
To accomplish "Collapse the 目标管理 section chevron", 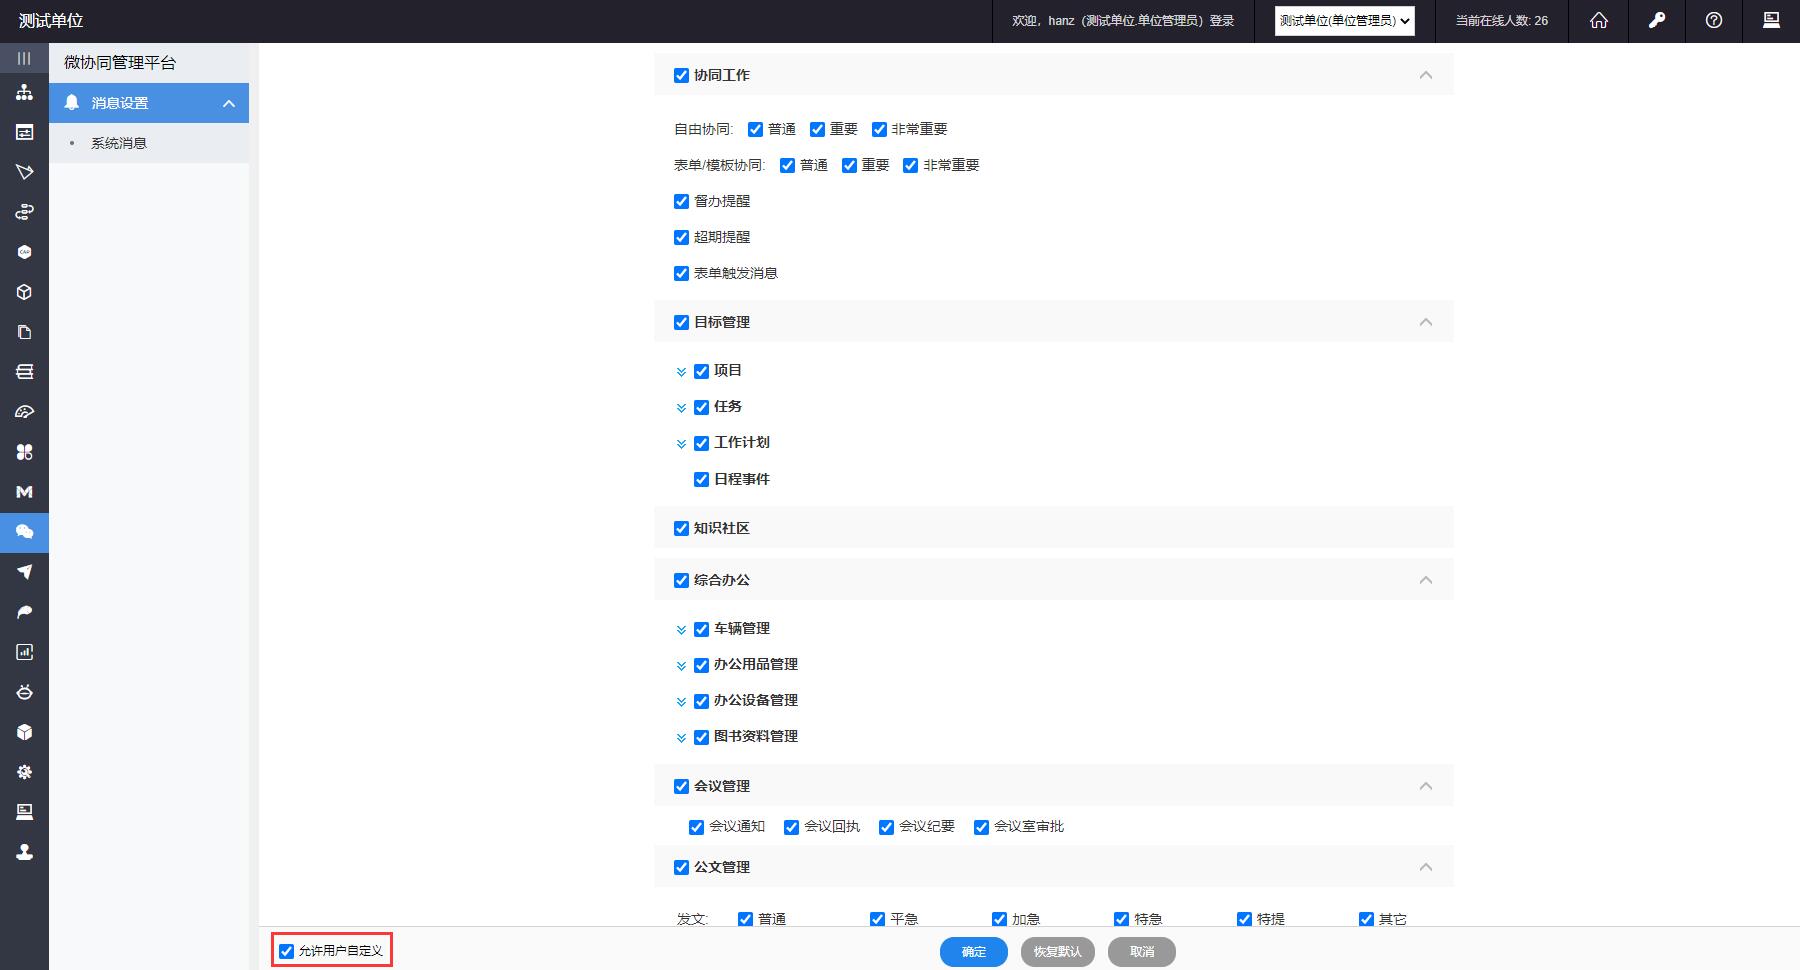I will tap(1426, 322).
